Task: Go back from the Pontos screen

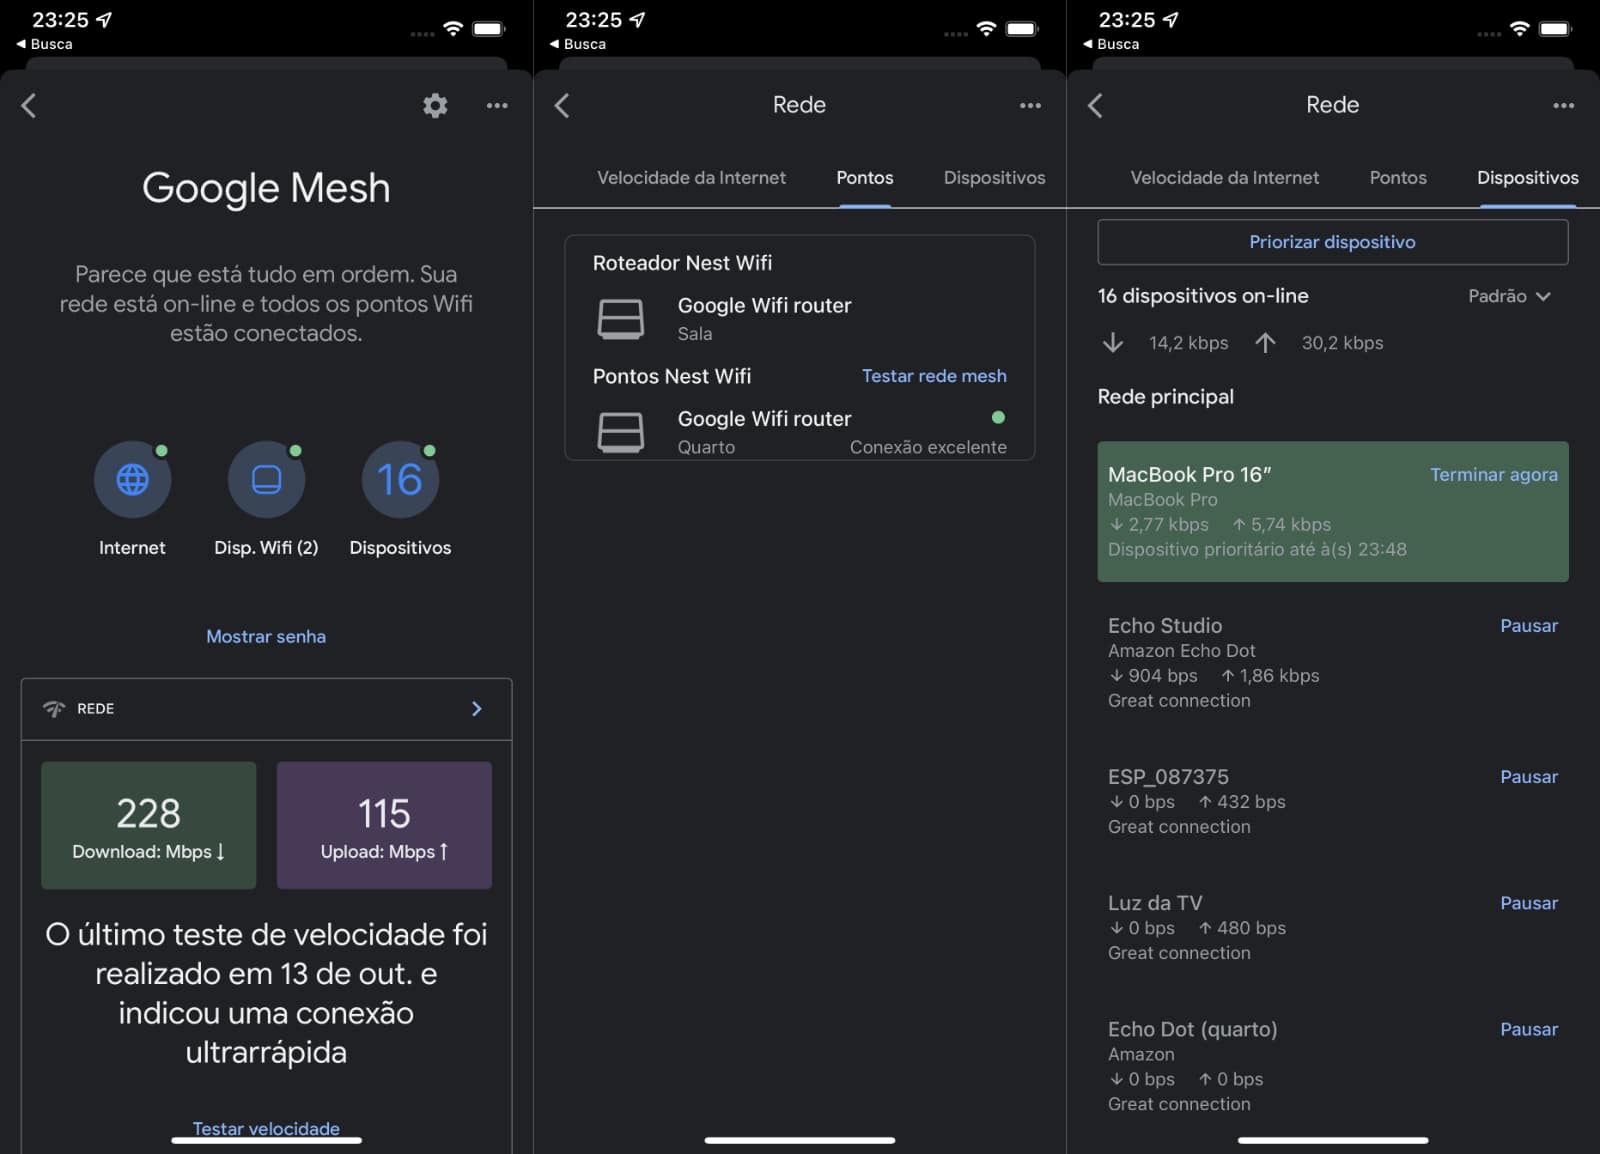Action: point(562,105)
